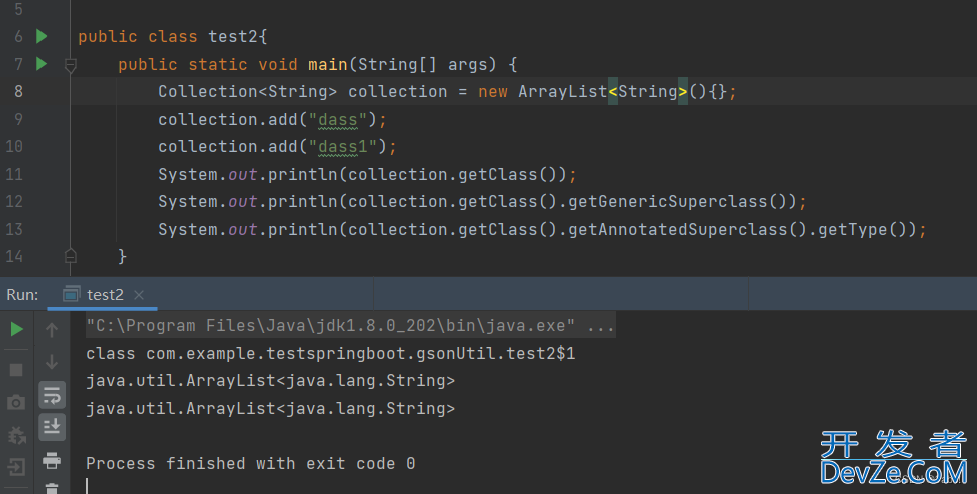The width and height of the screenshot is (977, 494).
Task: Toggle soft-wrap in the console
Action: click(52, 395)
